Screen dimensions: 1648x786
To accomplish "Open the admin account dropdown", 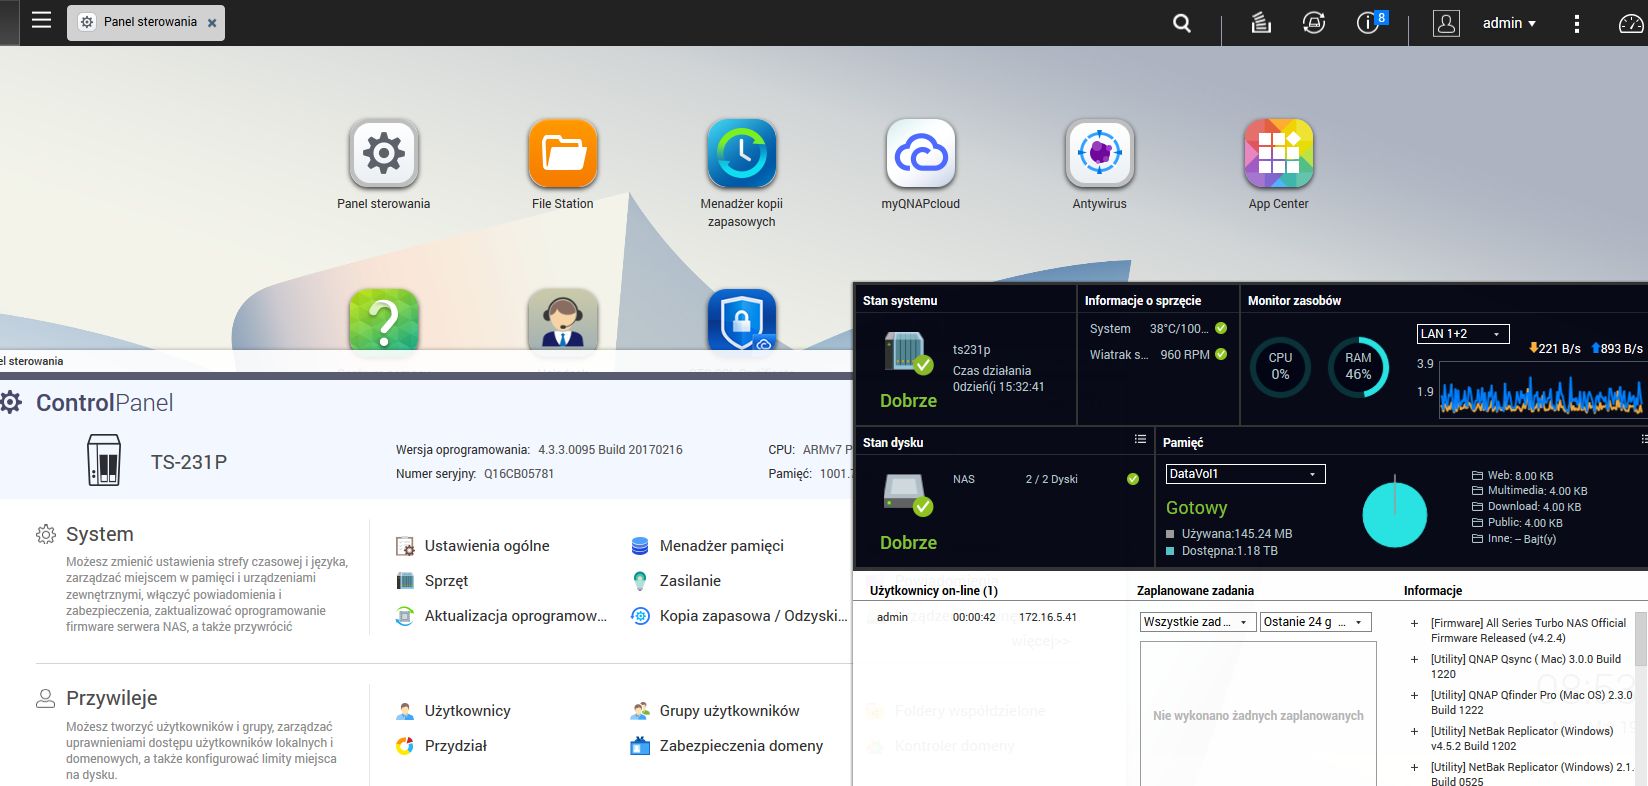I will tap(1509, 23).
